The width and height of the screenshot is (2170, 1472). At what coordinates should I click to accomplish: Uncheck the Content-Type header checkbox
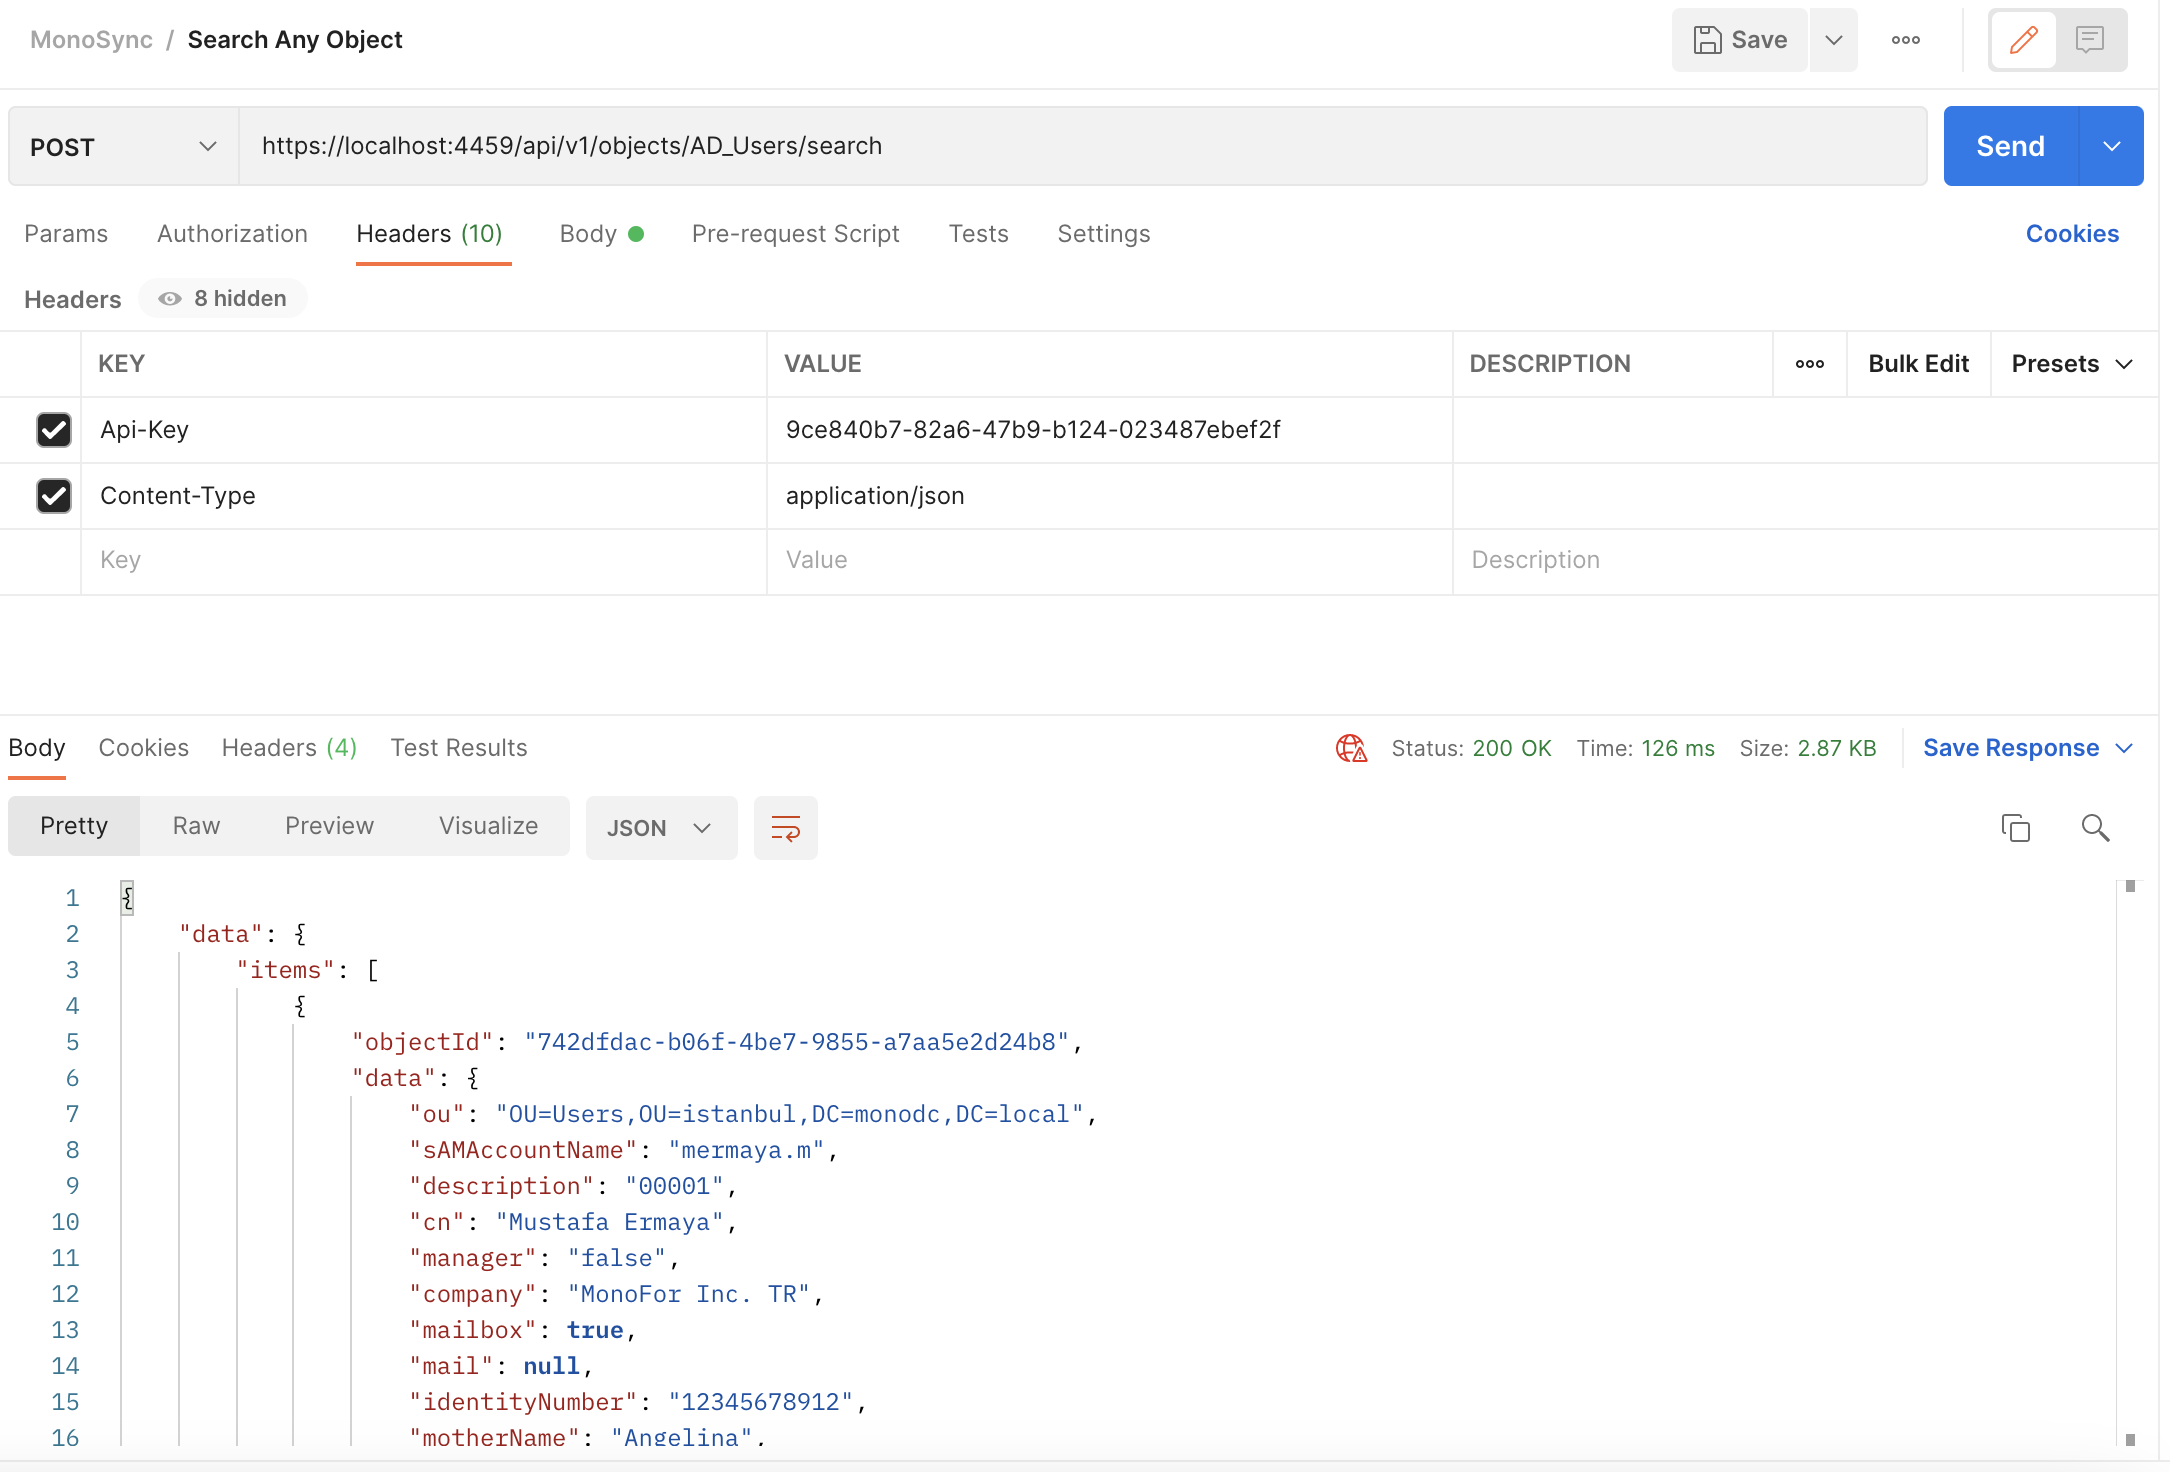(54, 496)
